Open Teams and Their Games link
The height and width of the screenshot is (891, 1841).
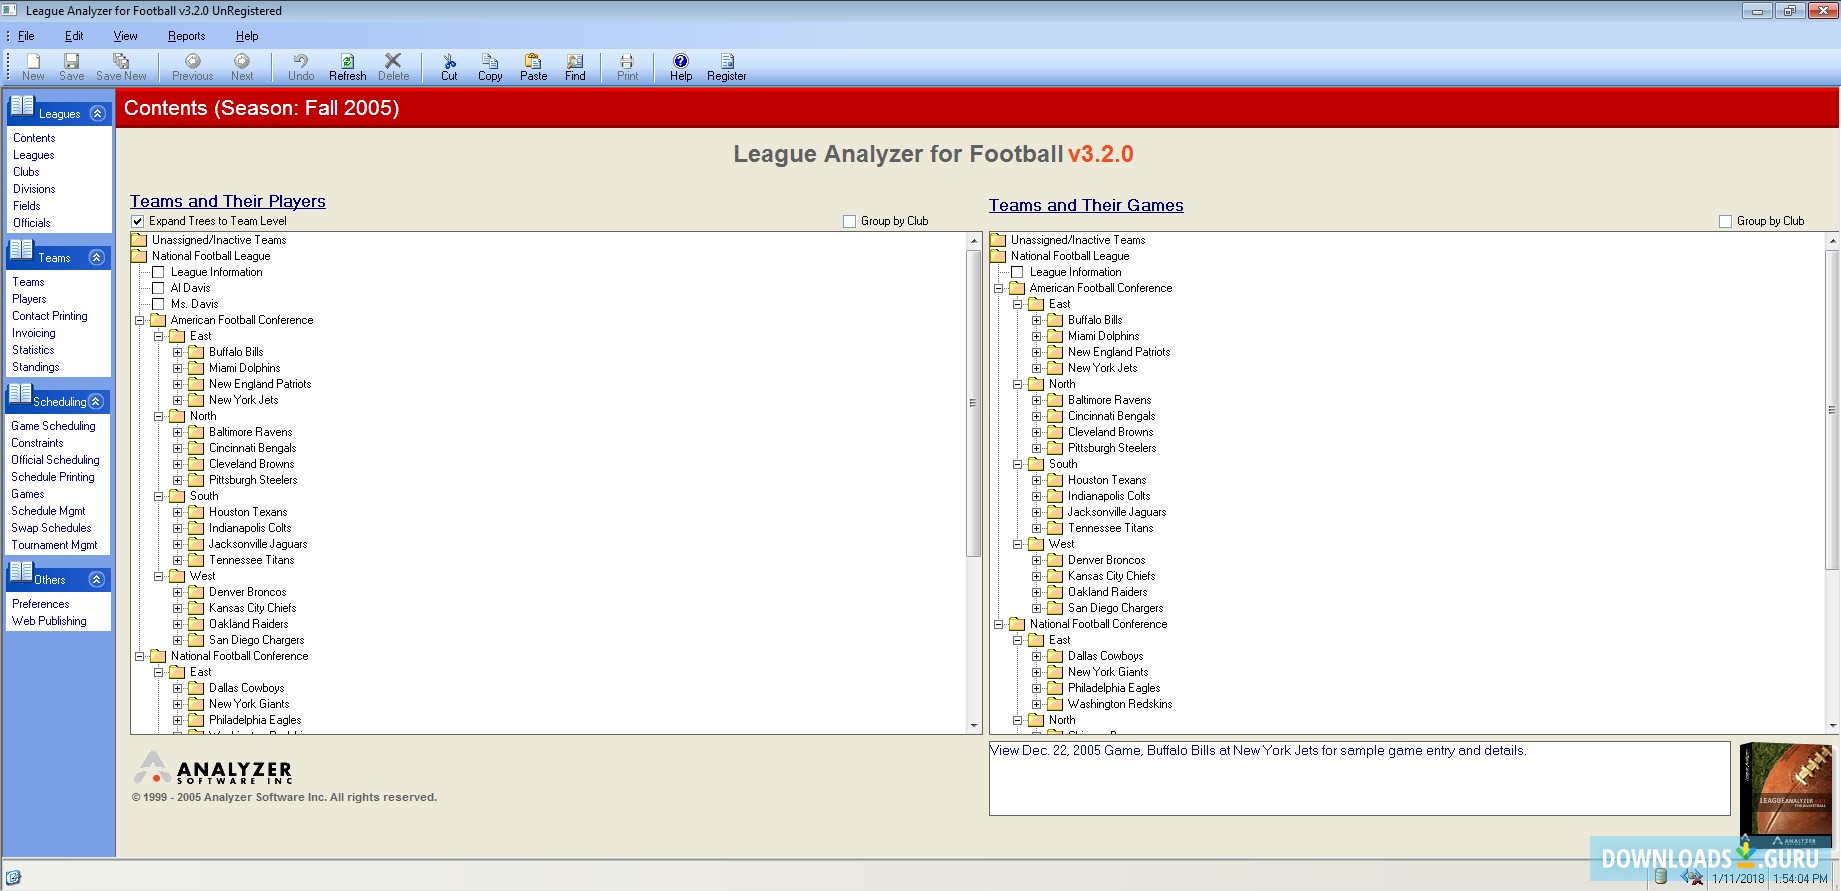[1086, 205]
